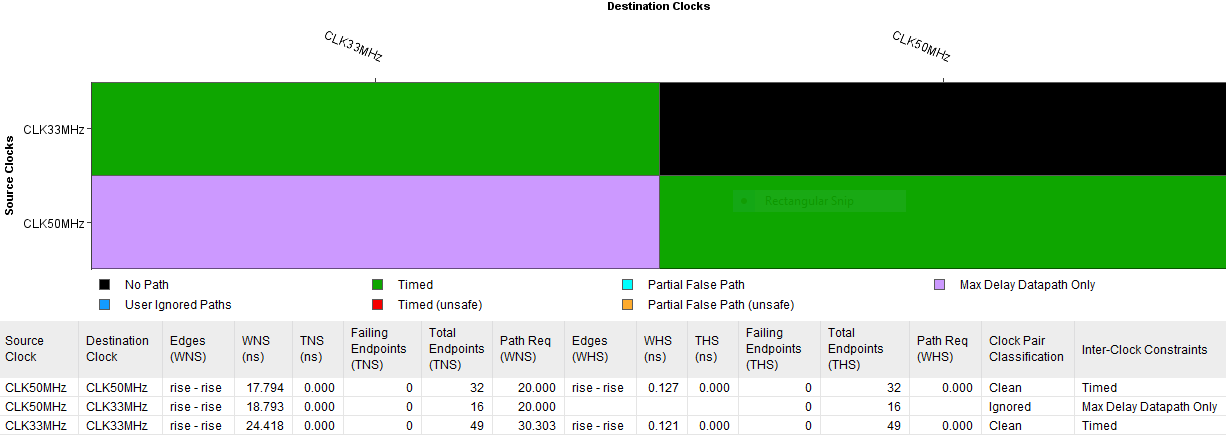Screen dimensions: 1226x440
Task: Click the Source Clock column header
Action: (39, 349)
